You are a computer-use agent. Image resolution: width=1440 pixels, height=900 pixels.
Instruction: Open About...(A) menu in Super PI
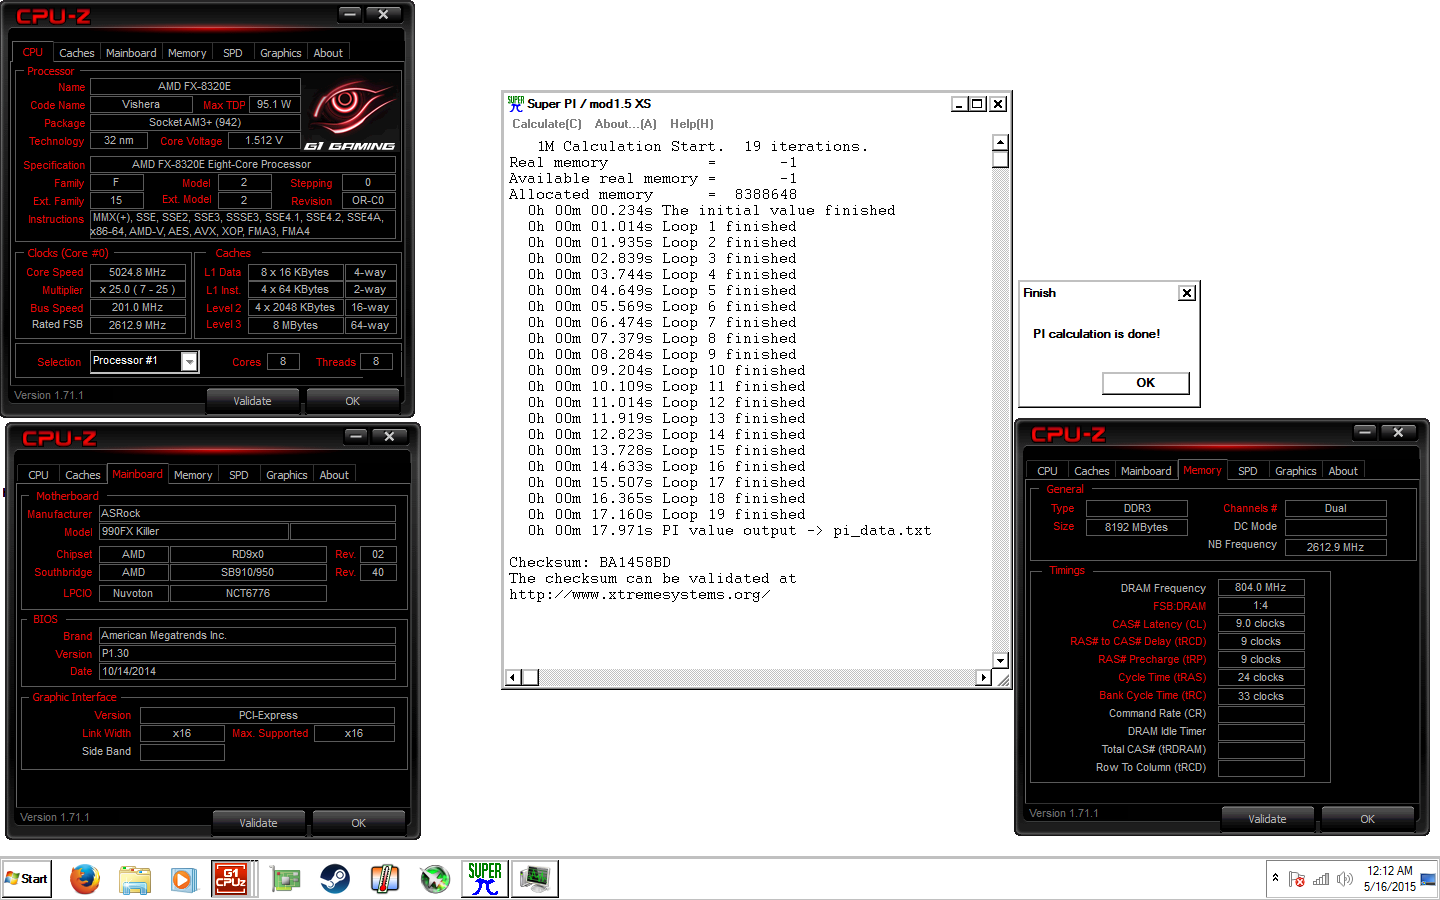(x=625, y=124)
